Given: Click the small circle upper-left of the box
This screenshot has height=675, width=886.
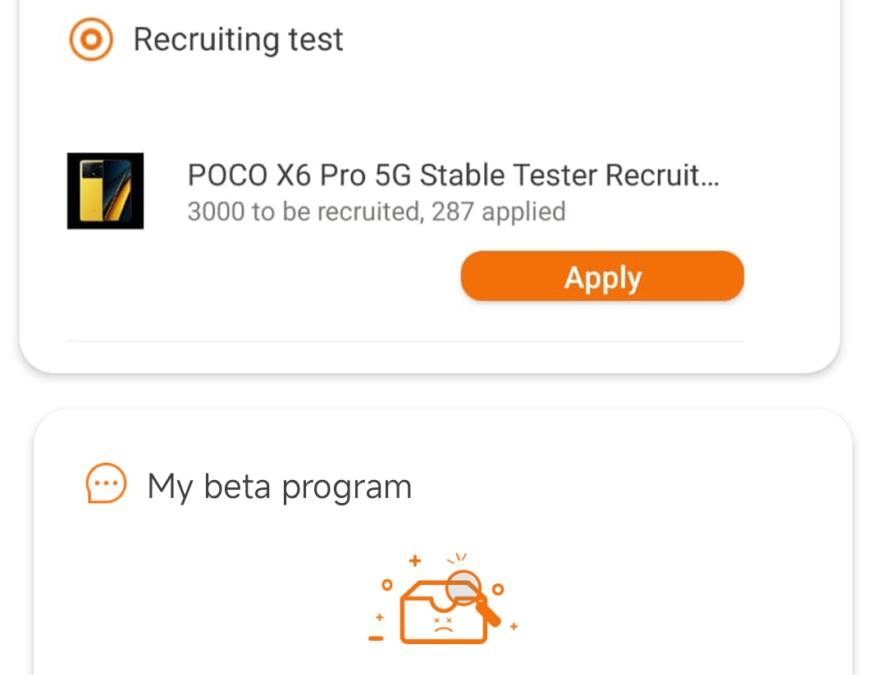Looking at the screenshot, I should [387, 583].
